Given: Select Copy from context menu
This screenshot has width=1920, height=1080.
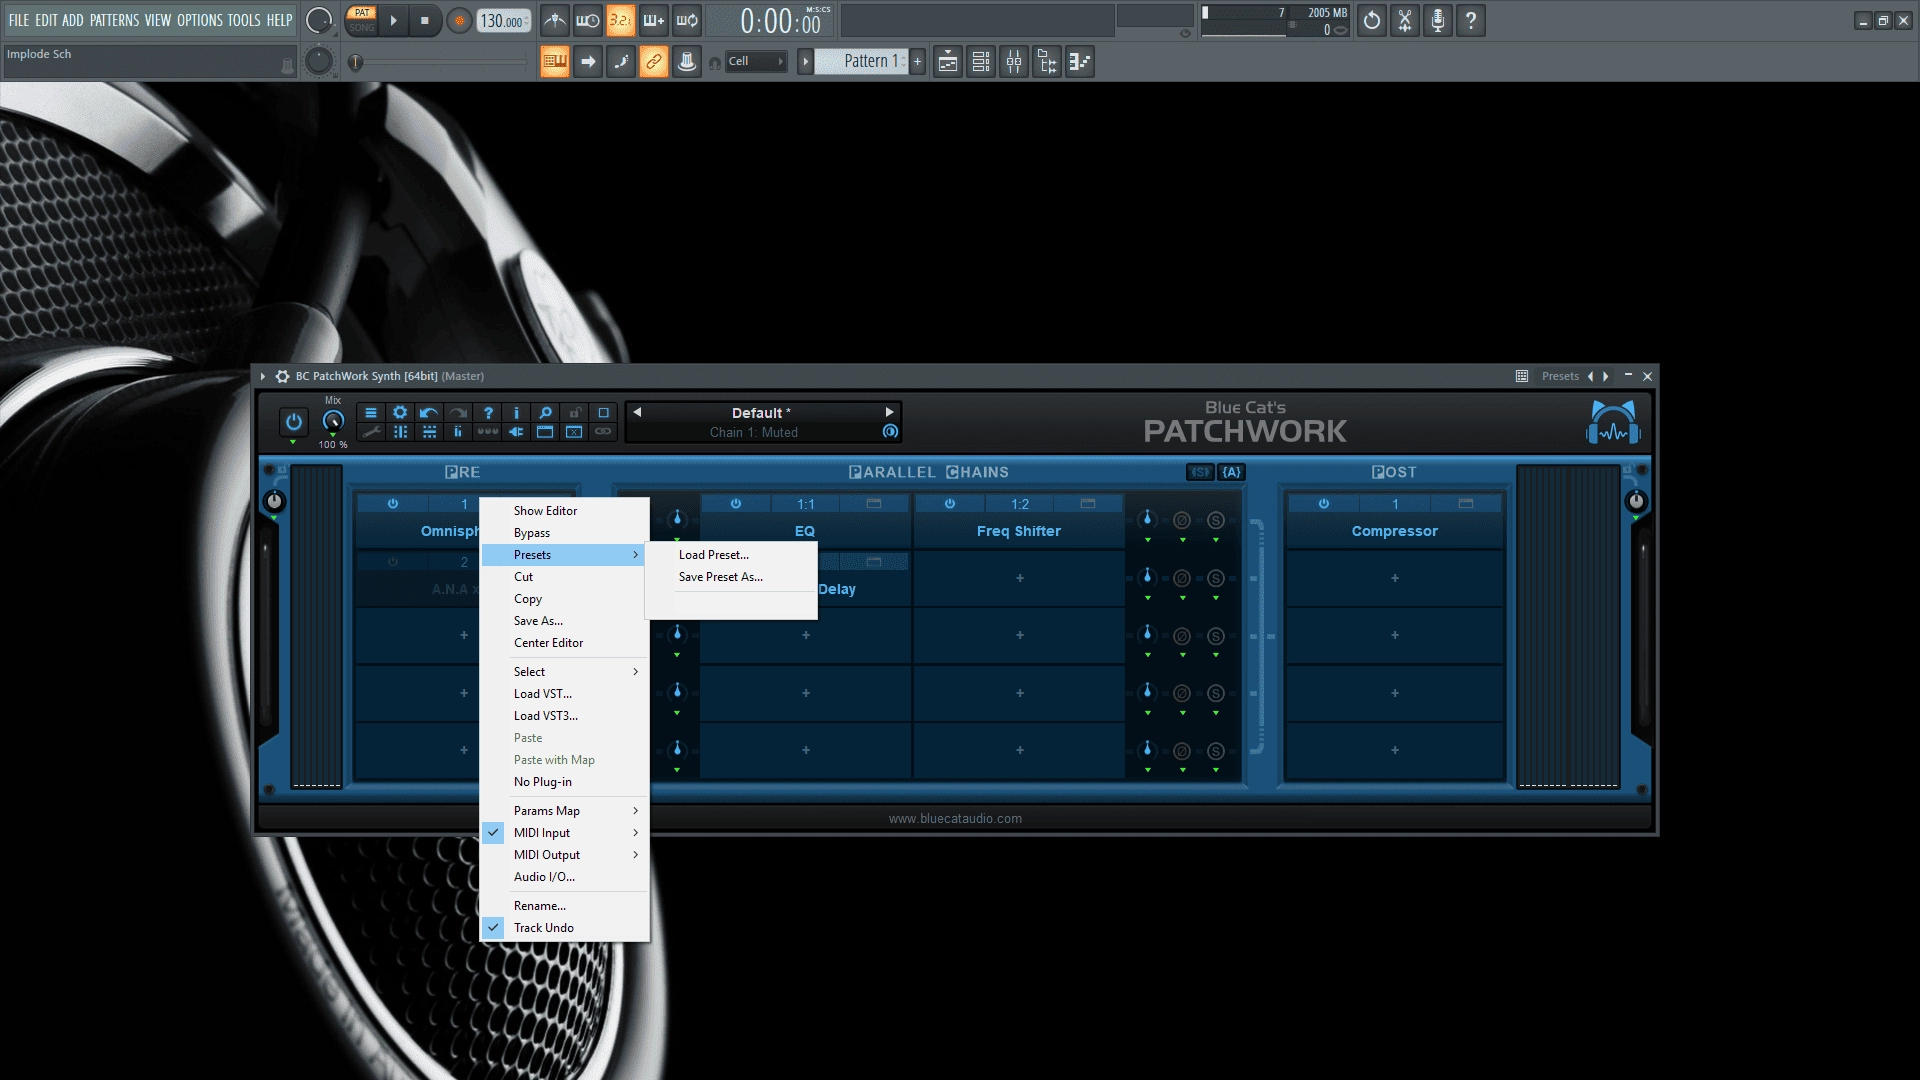Looking at the screenshot, I should click(565, 599).
